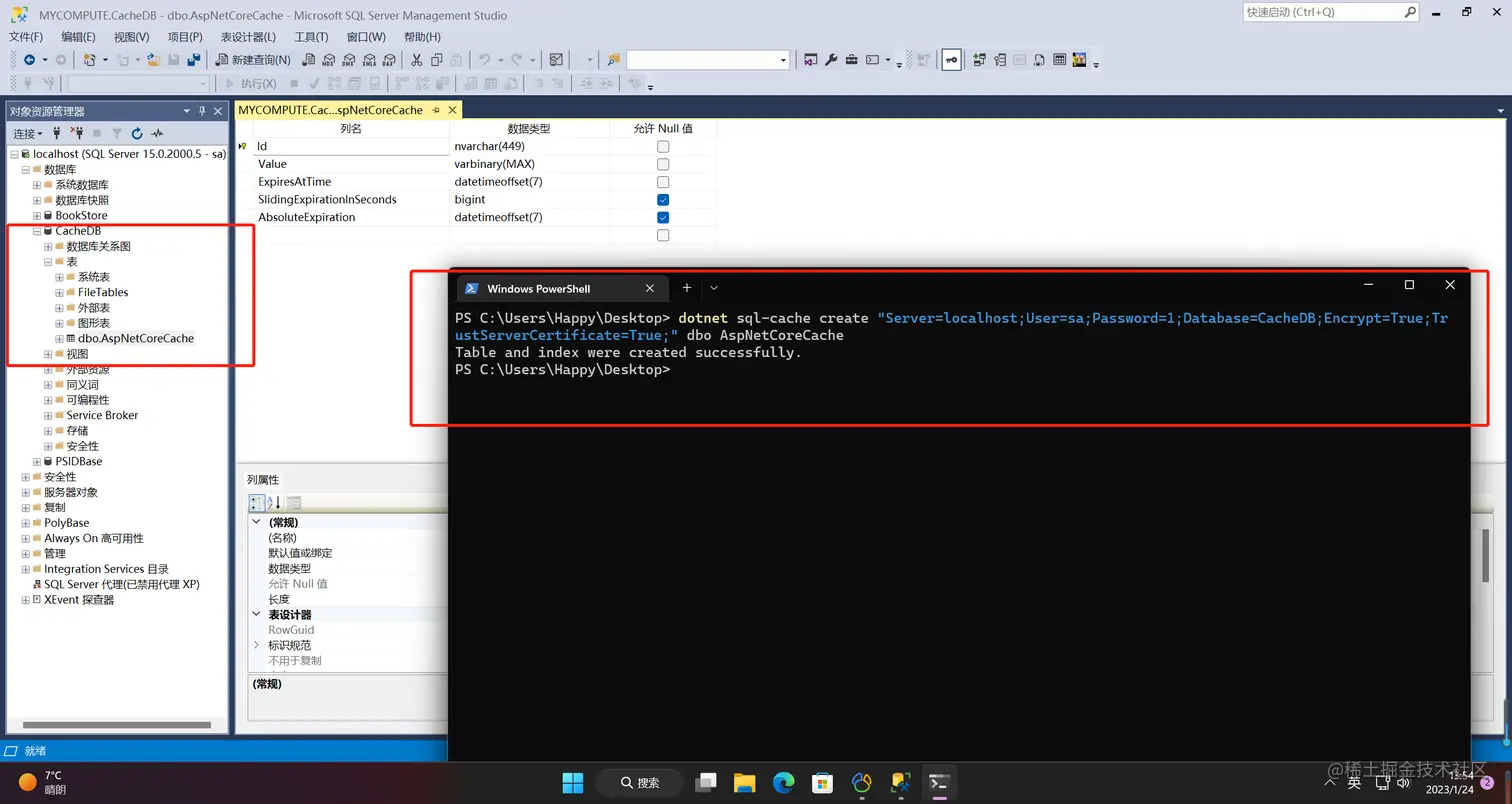Open the 视图(V) menu
The image size is (1512, 804).
[x=131, y=37]
